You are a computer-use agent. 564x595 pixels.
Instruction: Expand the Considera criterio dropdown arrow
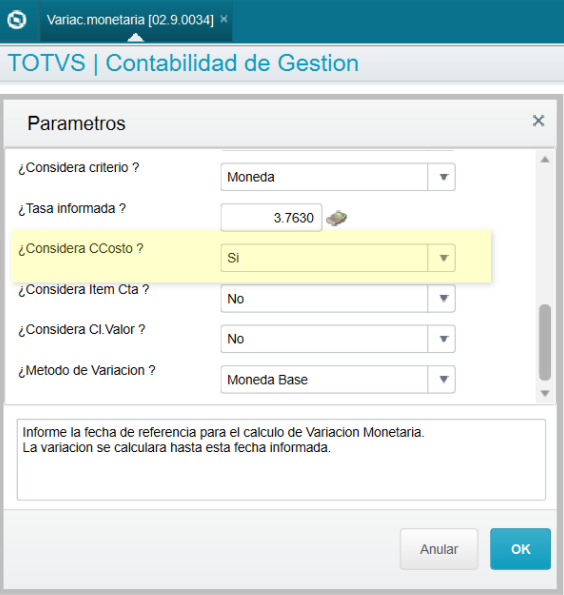pos(442,177)
